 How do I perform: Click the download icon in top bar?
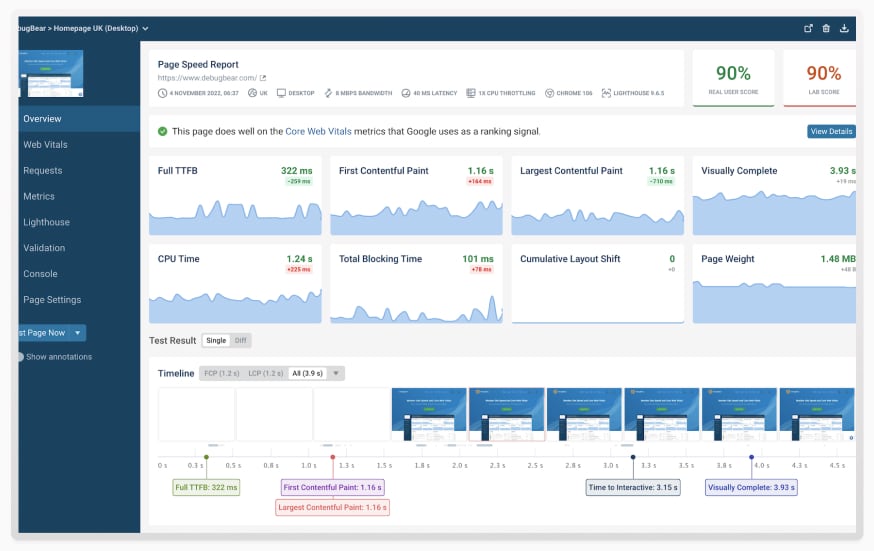(844, 28)
